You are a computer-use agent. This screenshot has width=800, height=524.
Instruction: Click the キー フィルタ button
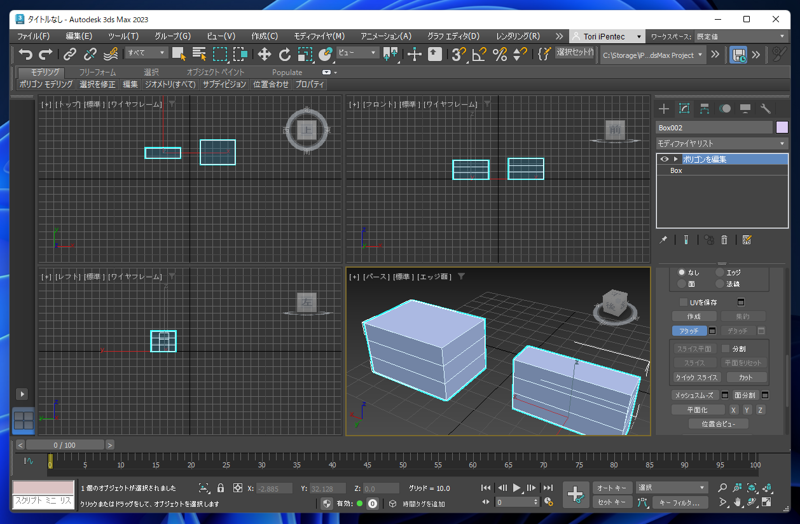coord(680,502)
